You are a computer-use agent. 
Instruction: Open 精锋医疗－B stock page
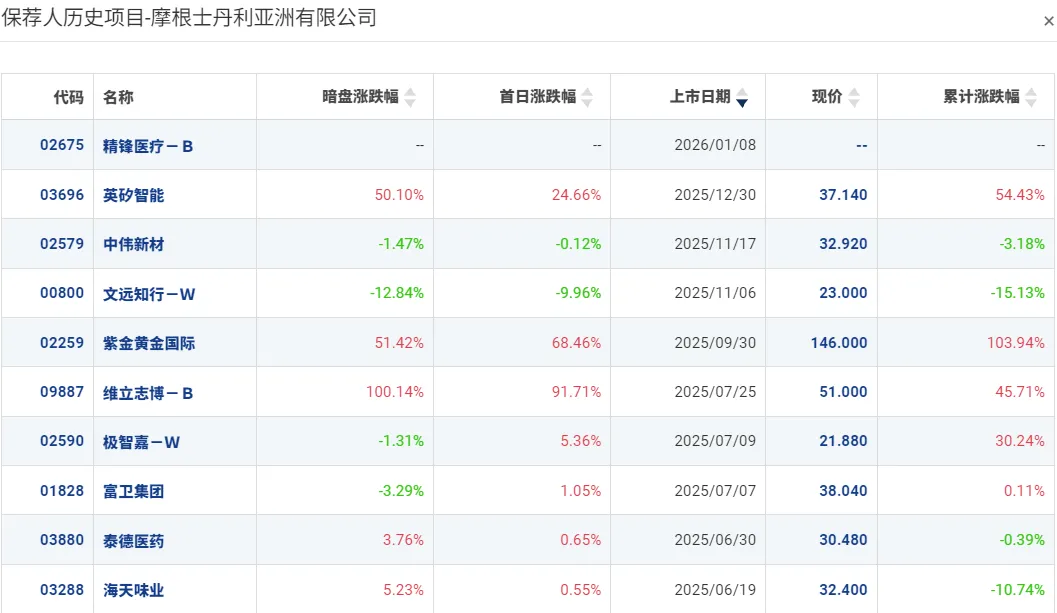148,146
